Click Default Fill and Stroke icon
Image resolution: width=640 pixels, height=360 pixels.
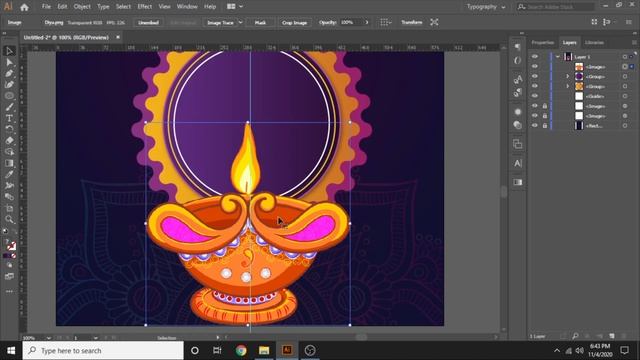(x=5, y=231)
